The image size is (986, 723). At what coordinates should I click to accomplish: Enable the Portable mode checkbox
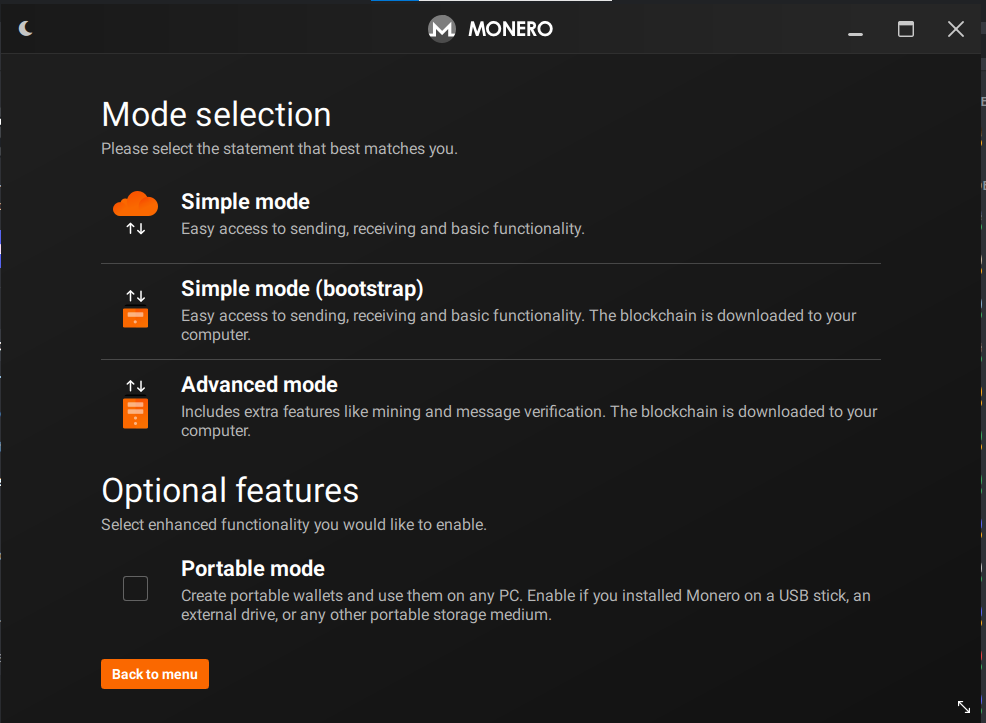point(135,589)
